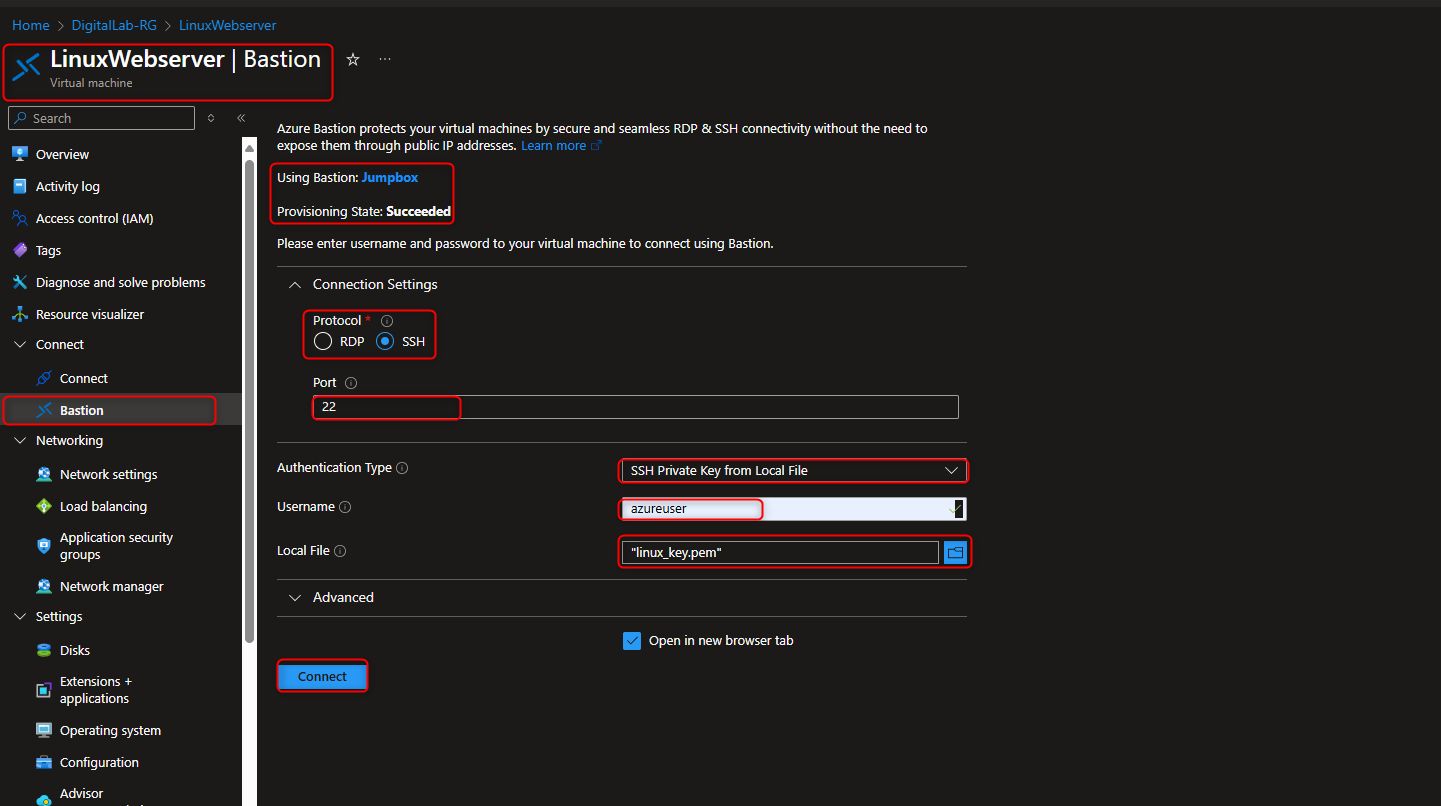Select the RDP protocol option
The image size is (1441, 806).
tap(323, 341)
